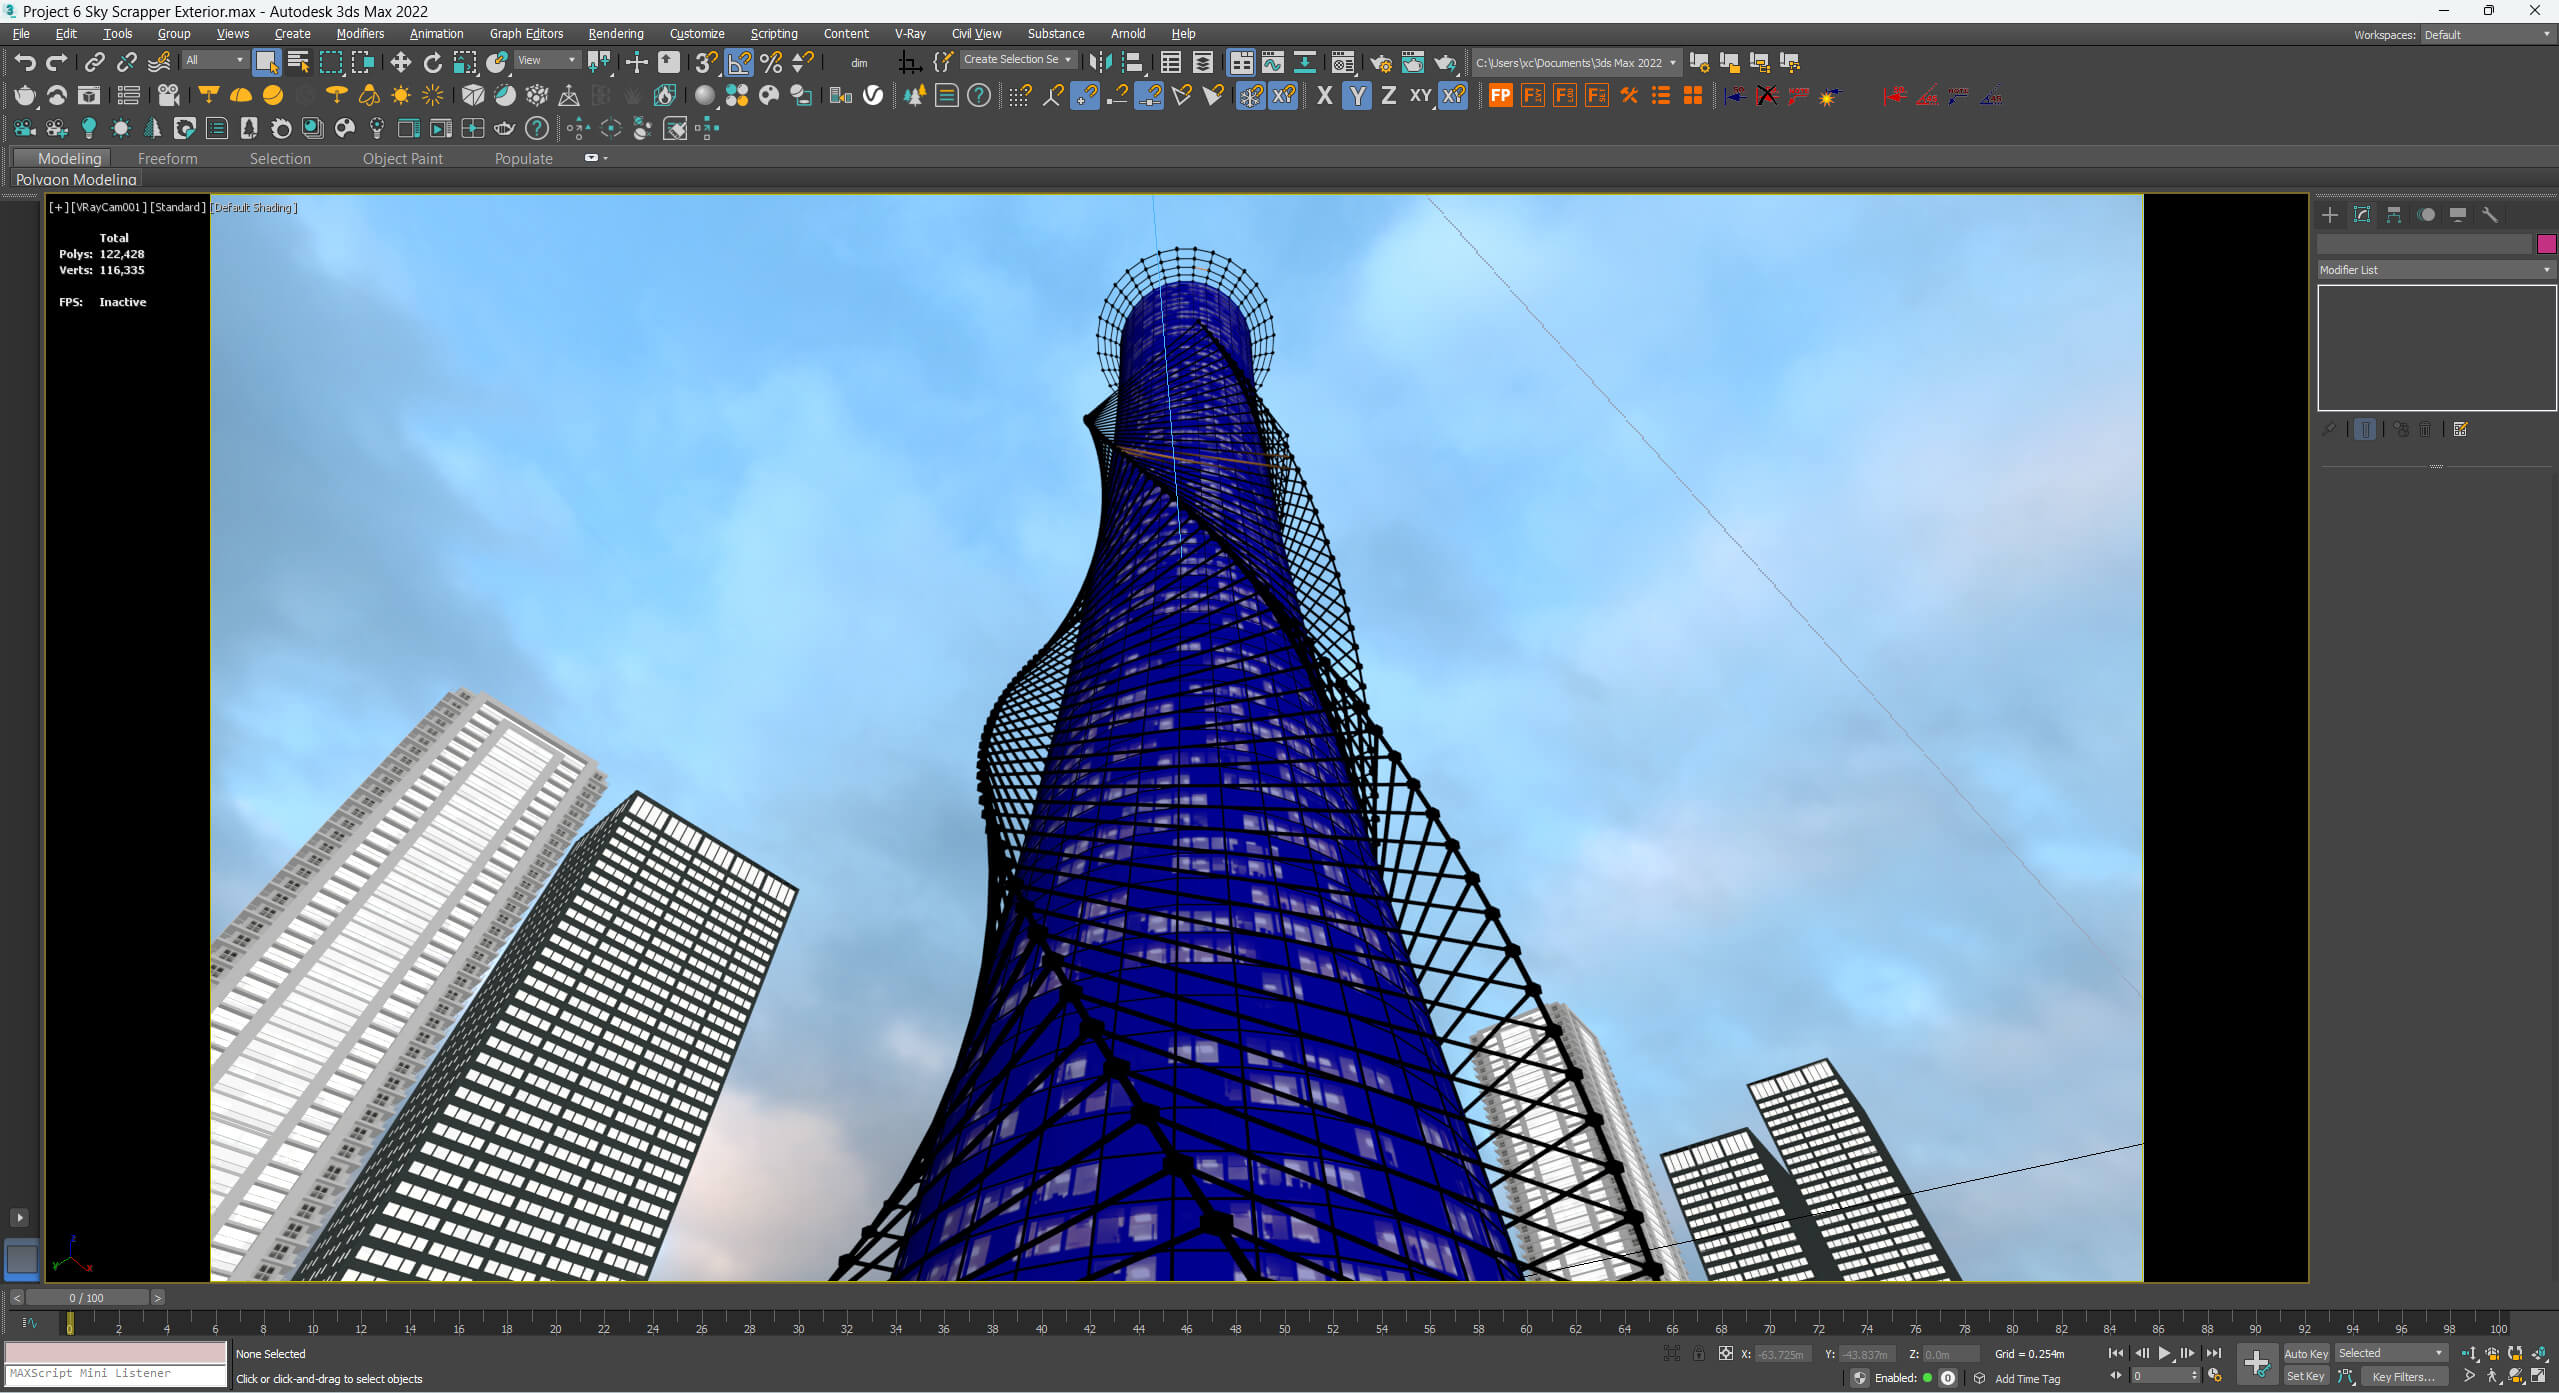The width and height of the screenshot is (2559, 1393).
Task: Click the Undo arrow icon
Action: coord(25,62)
